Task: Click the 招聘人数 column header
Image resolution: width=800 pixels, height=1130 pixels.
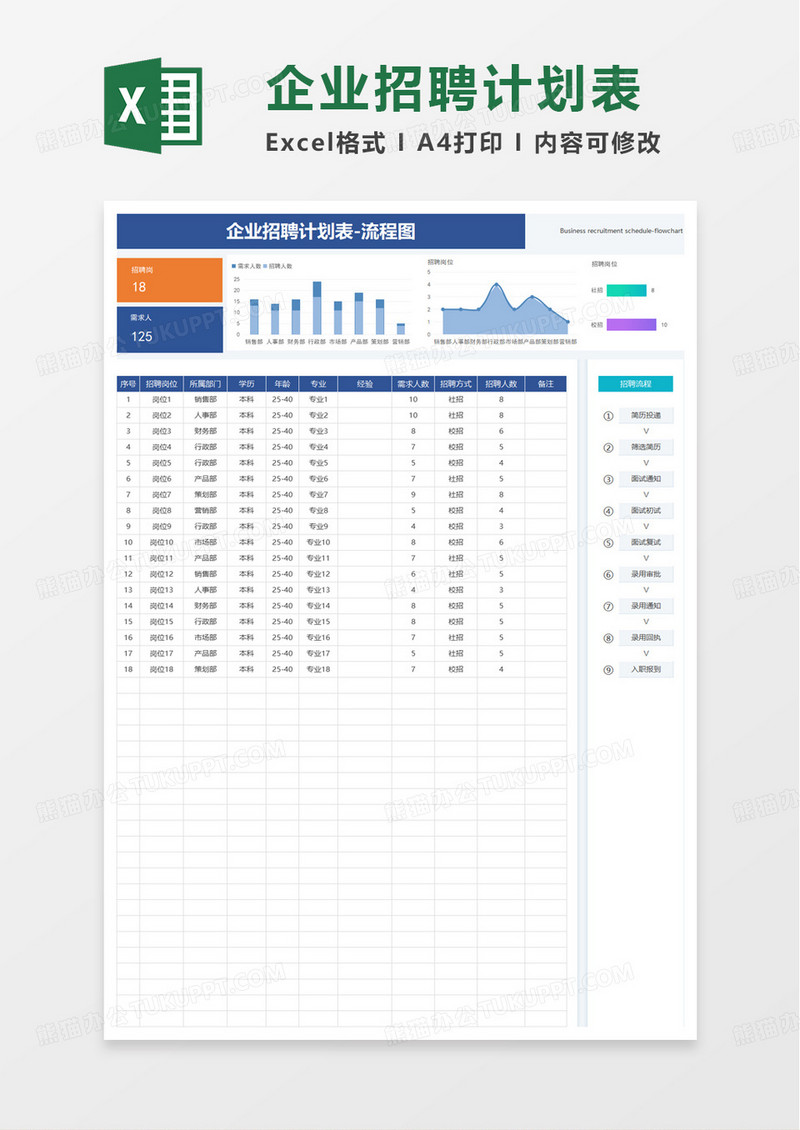Action: click(501, 384)
